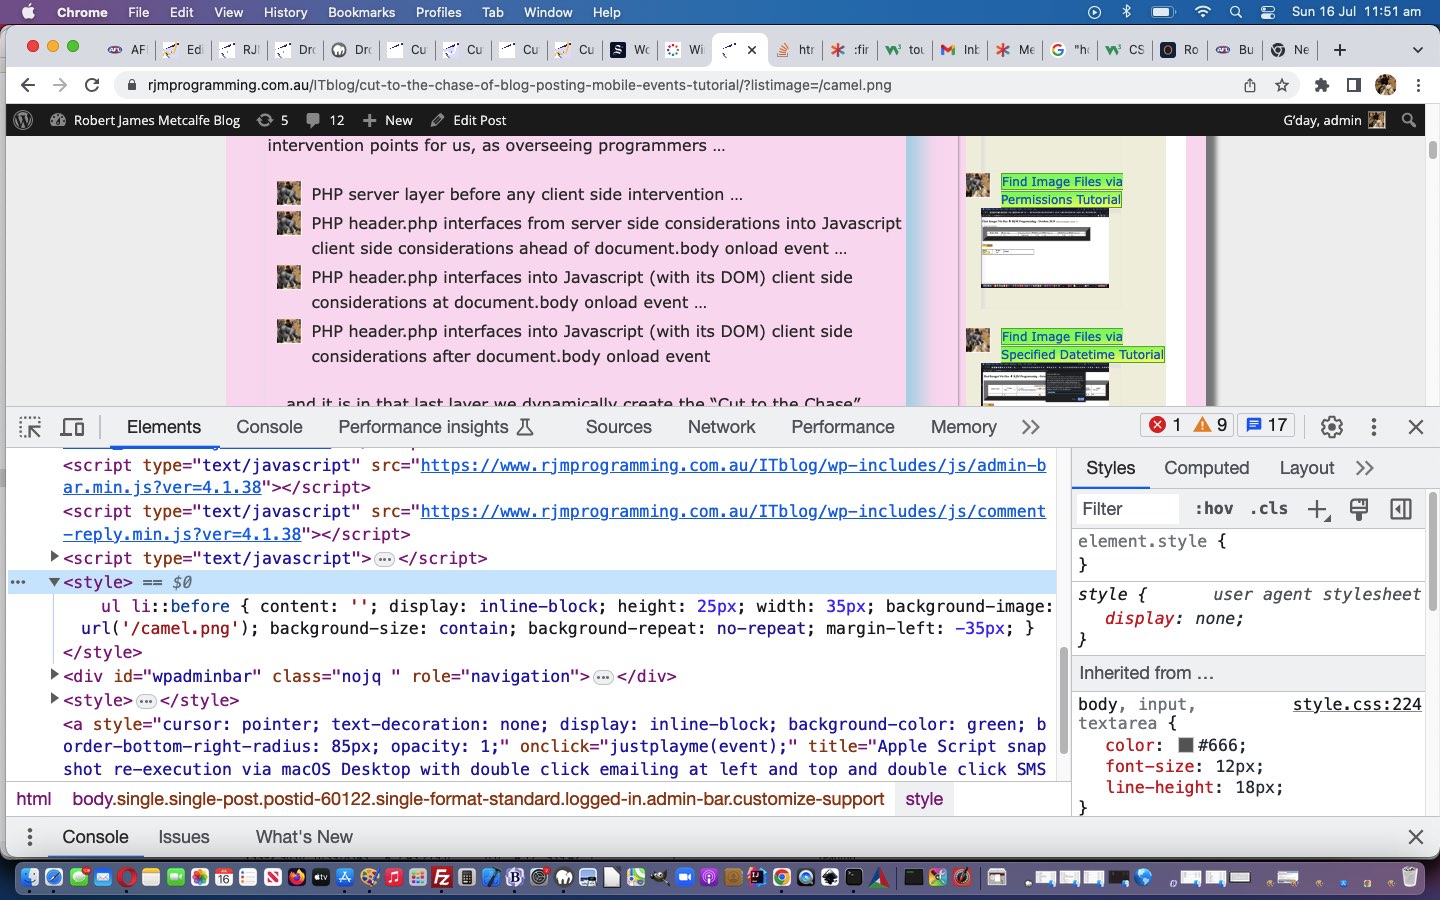Expand the second collapsed style node

[54, 699]
